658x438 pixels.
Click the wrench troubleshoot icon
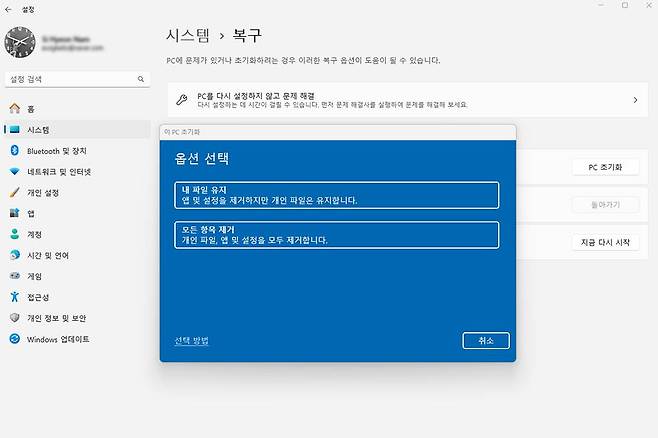click(182, 100)
